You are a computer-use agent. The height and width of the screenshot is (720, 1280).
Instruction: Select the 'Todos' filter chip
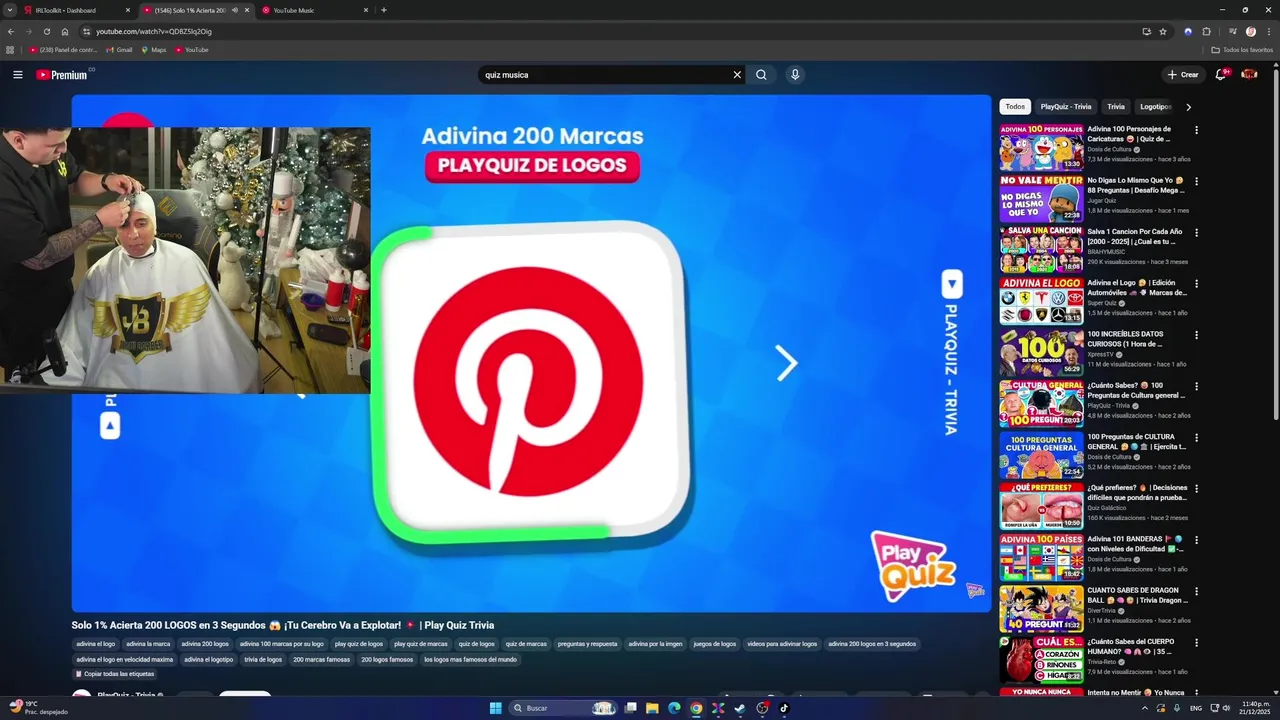coord(1015,107)
